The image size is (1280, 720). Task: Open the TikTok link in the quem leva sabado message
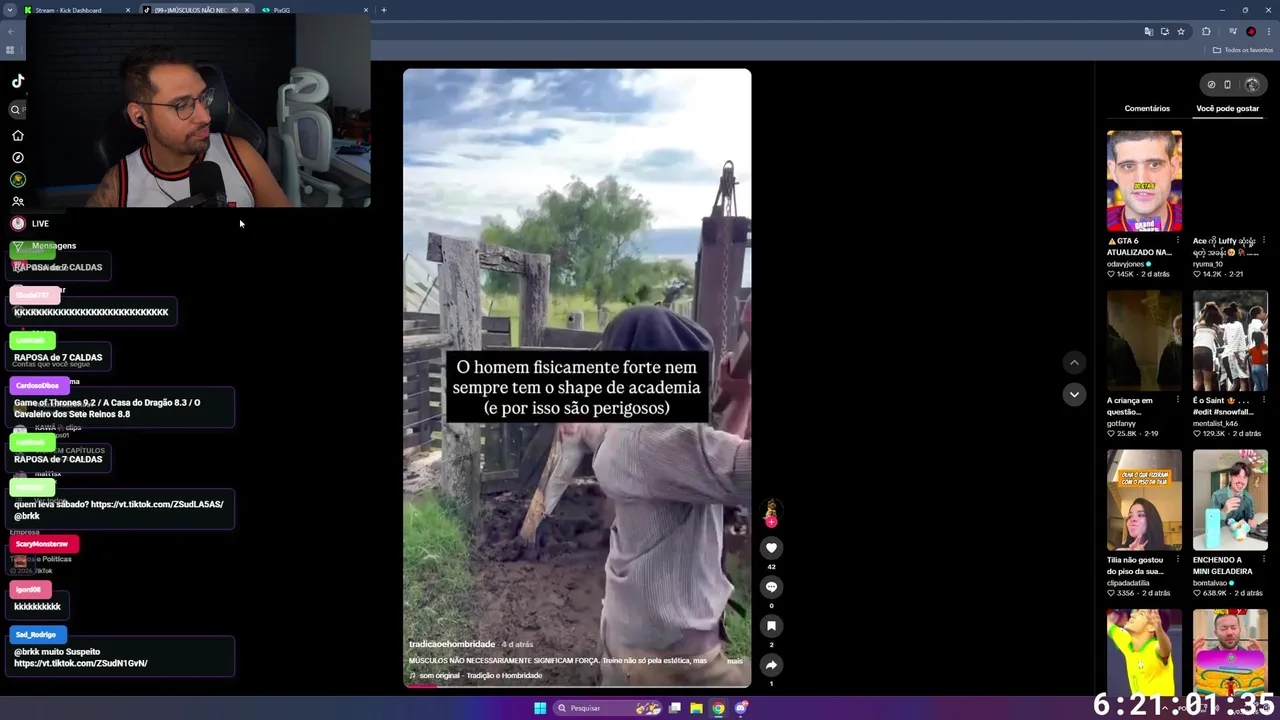point(157,504)
